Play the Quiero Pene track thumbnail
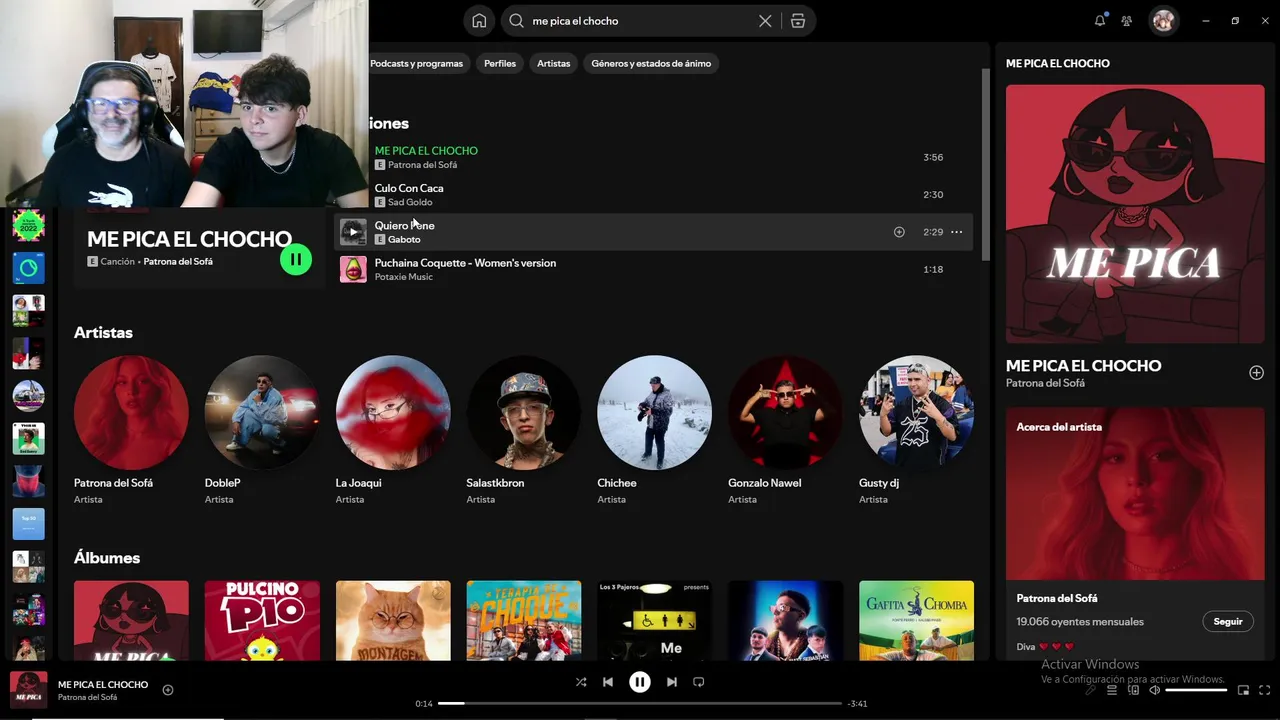The width and height of the screenshot is (1280, 720). pos(353,232)
